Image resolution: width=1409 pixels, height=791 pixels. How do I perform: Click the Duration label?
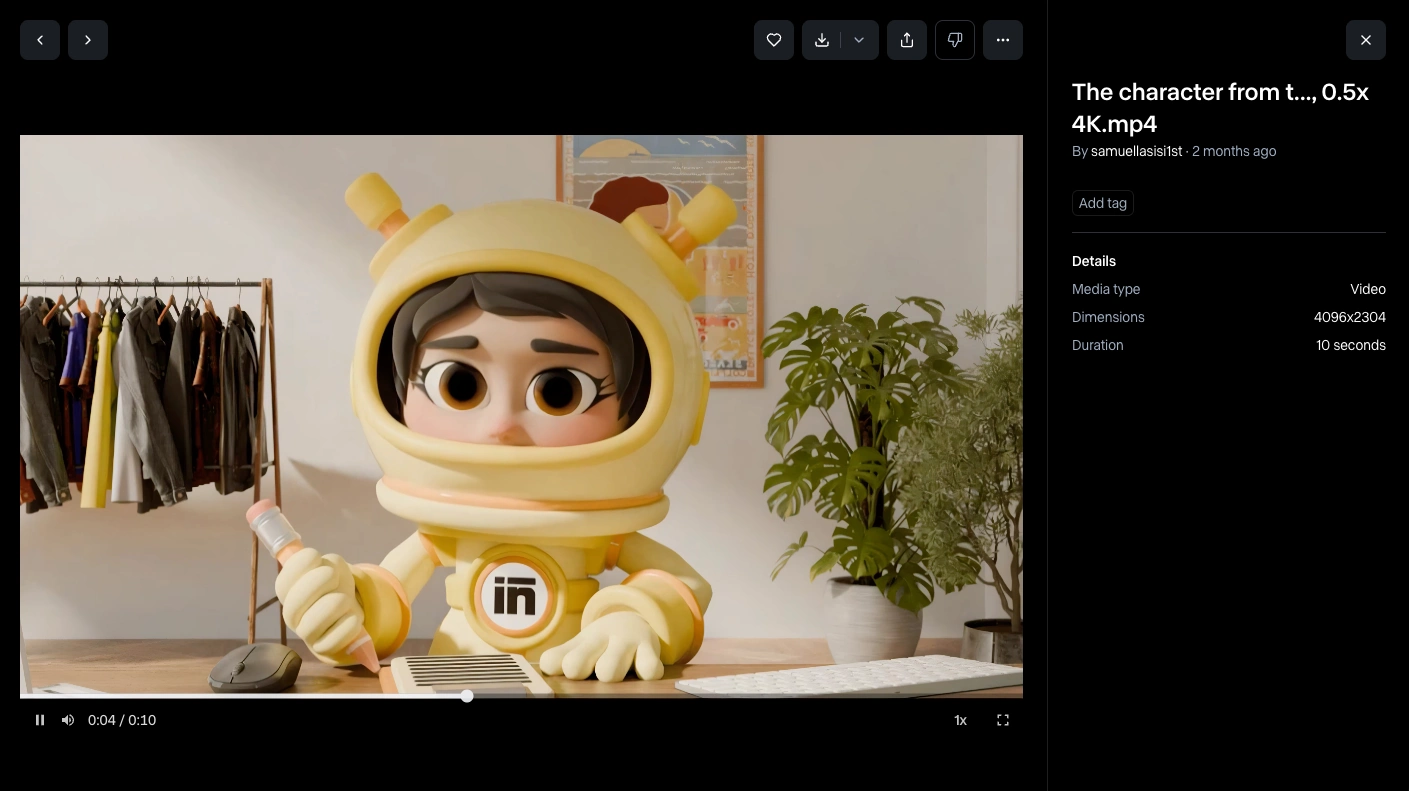[1098, 345]
